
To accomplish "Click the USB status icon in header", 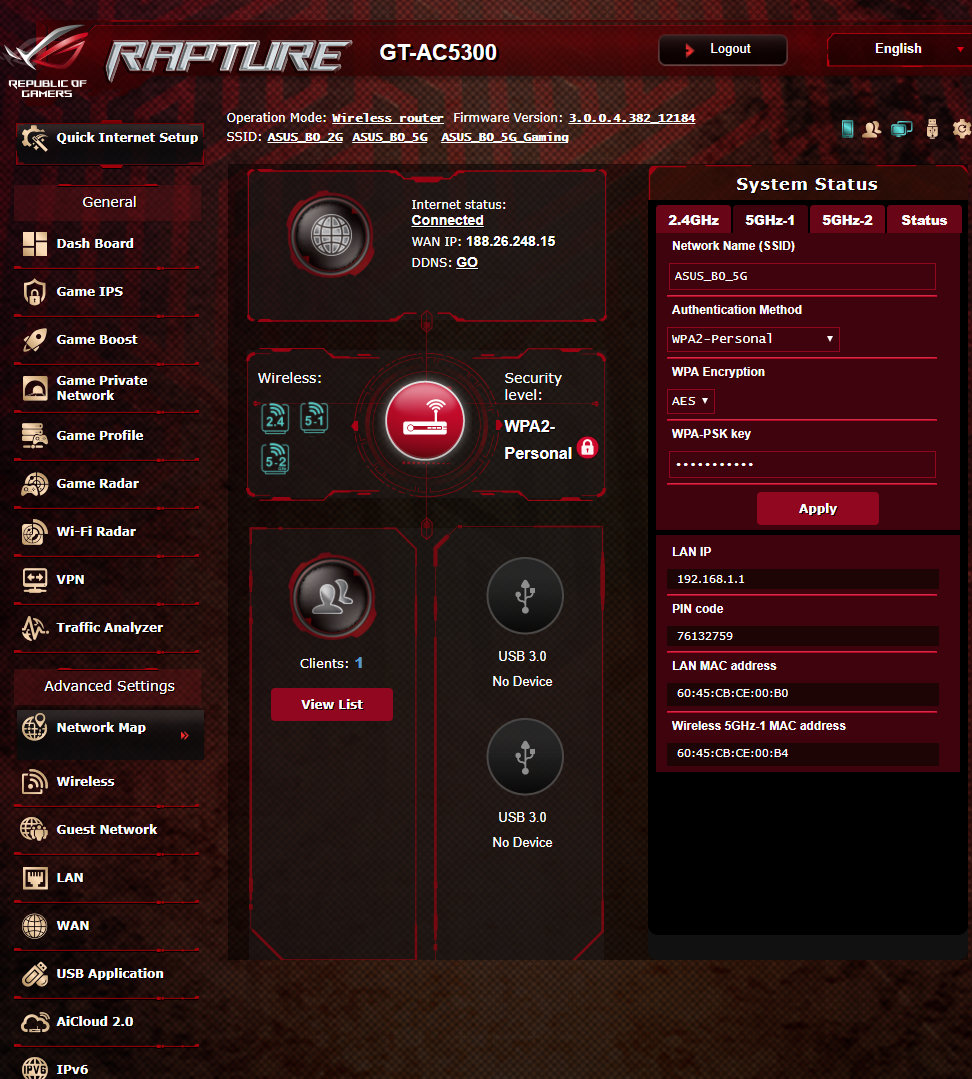I will 932,129.
